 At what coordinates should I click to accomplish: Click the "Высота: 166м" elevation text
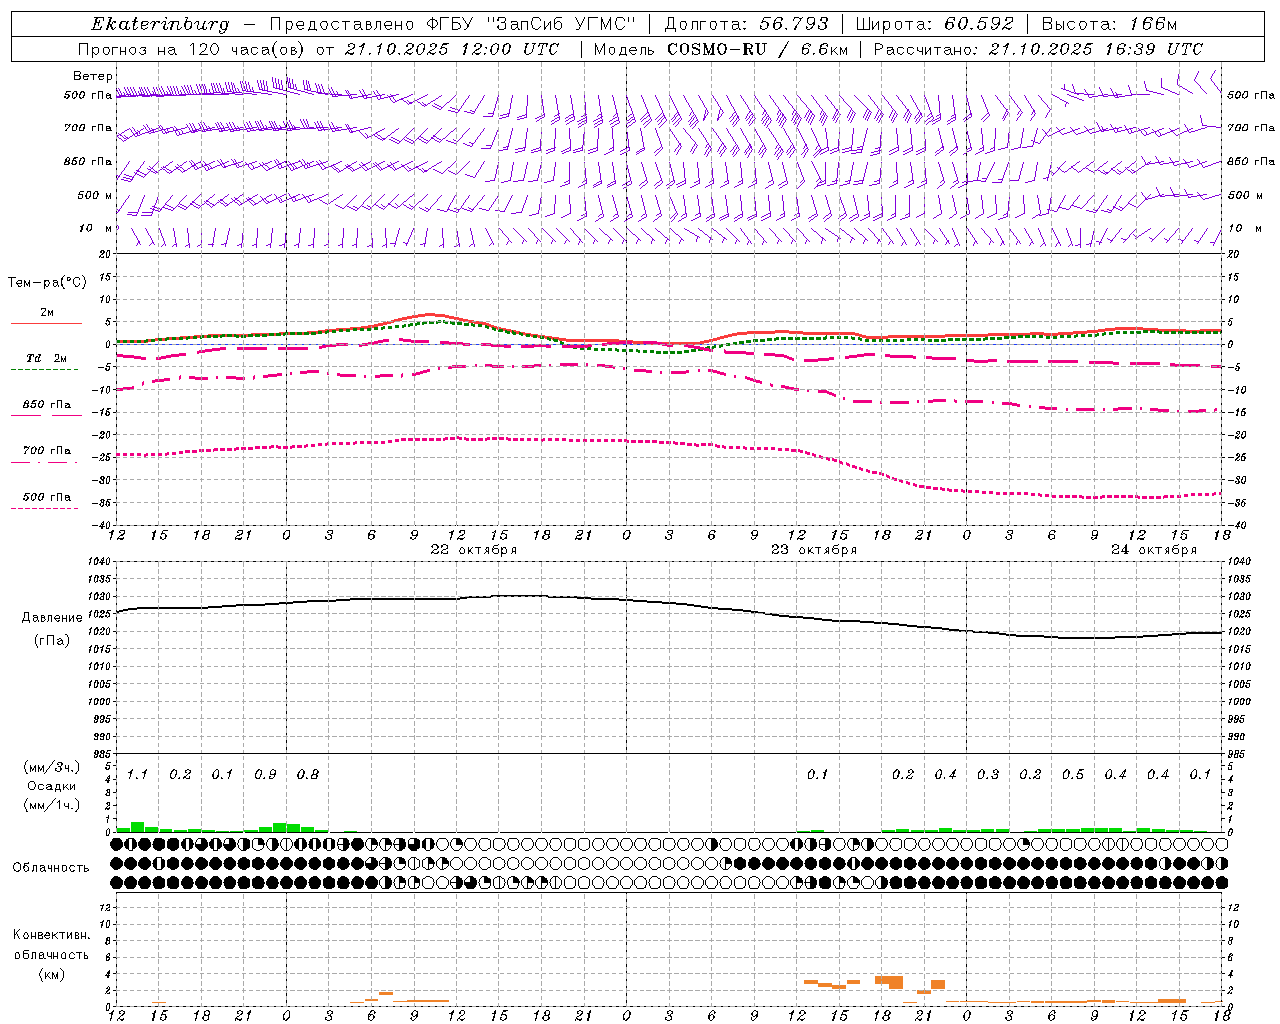tap(1110, 24)
